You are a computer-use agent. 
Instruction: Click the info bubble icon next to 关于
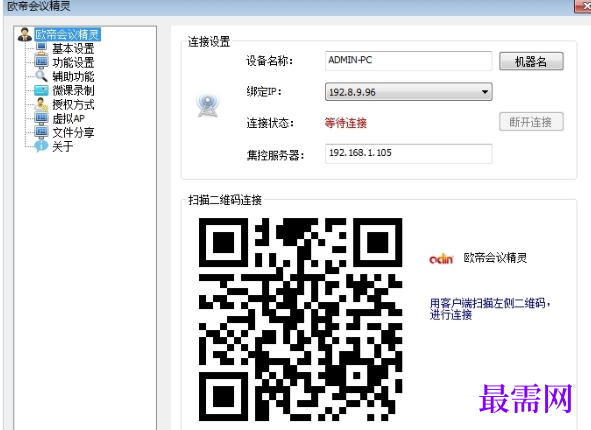[x=41, y=146]
